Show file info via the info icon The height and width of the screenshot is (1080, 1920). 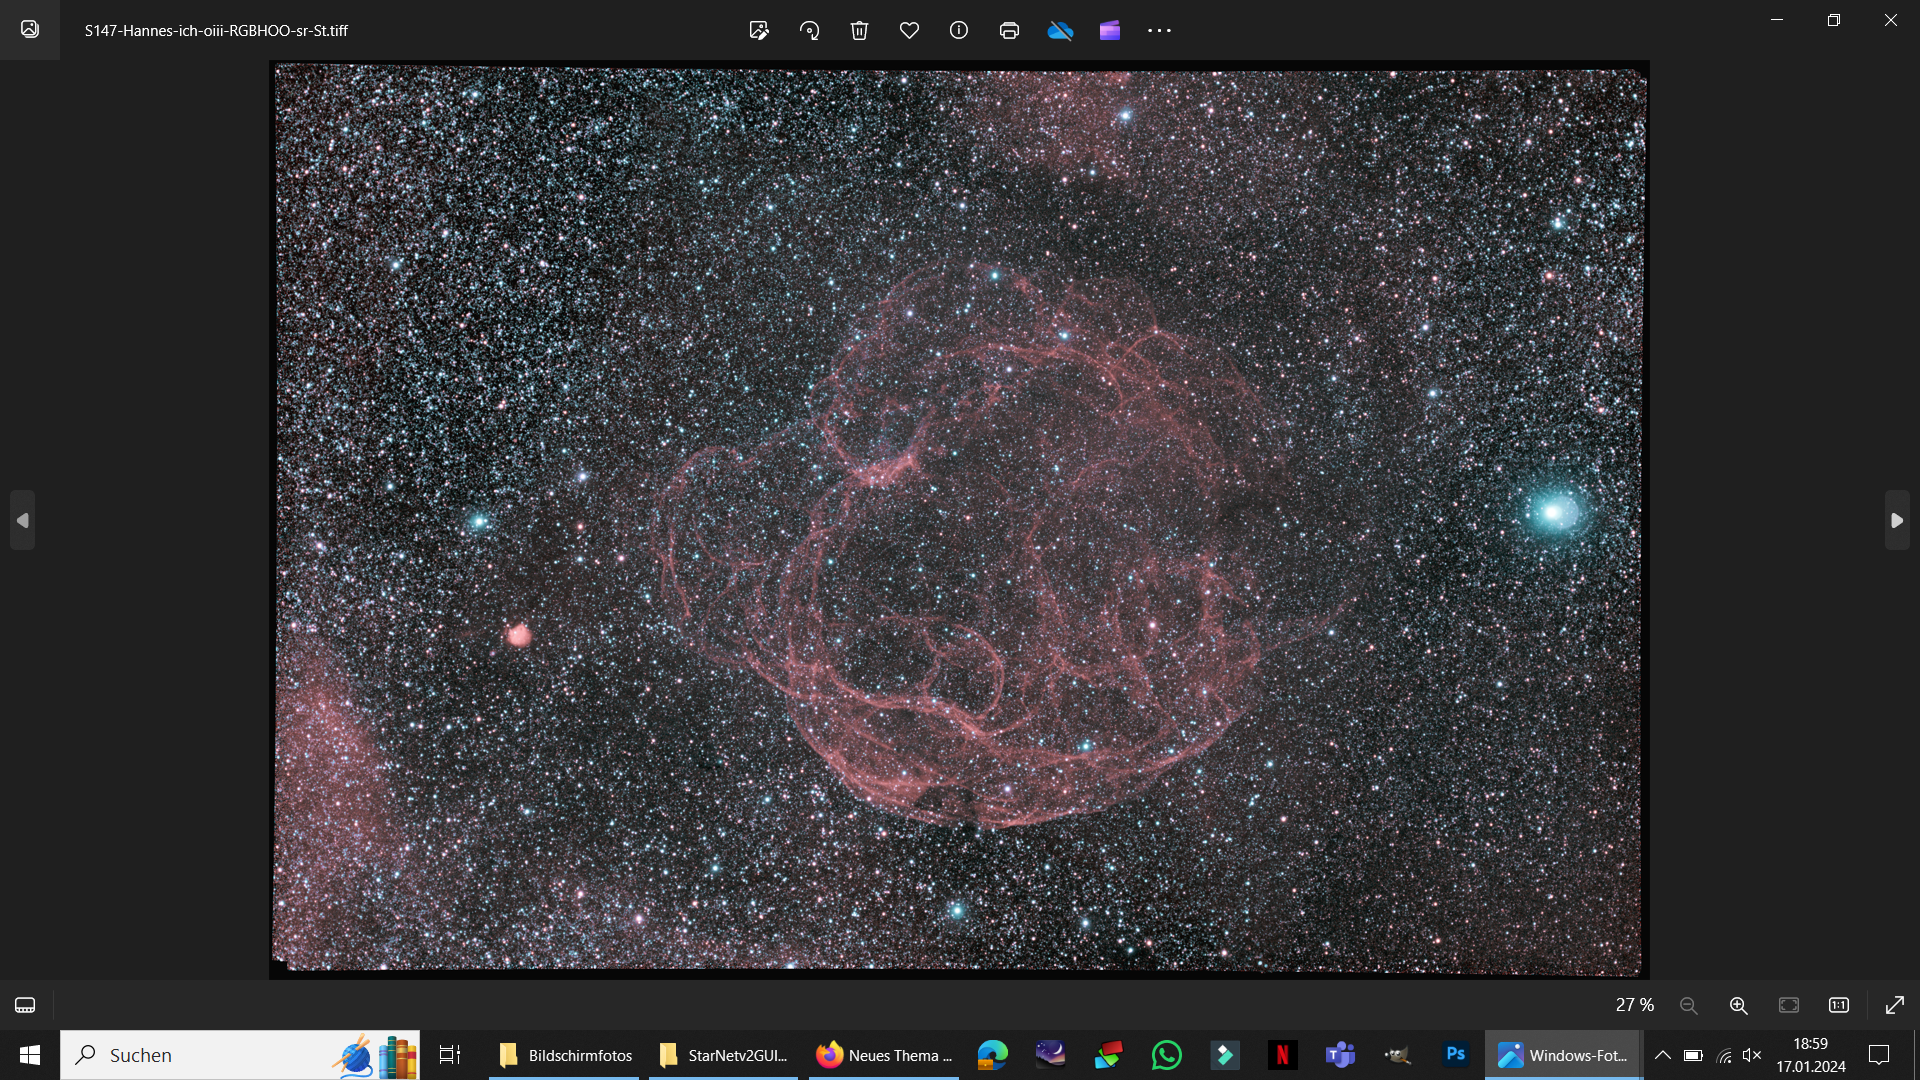pos(959,30)
